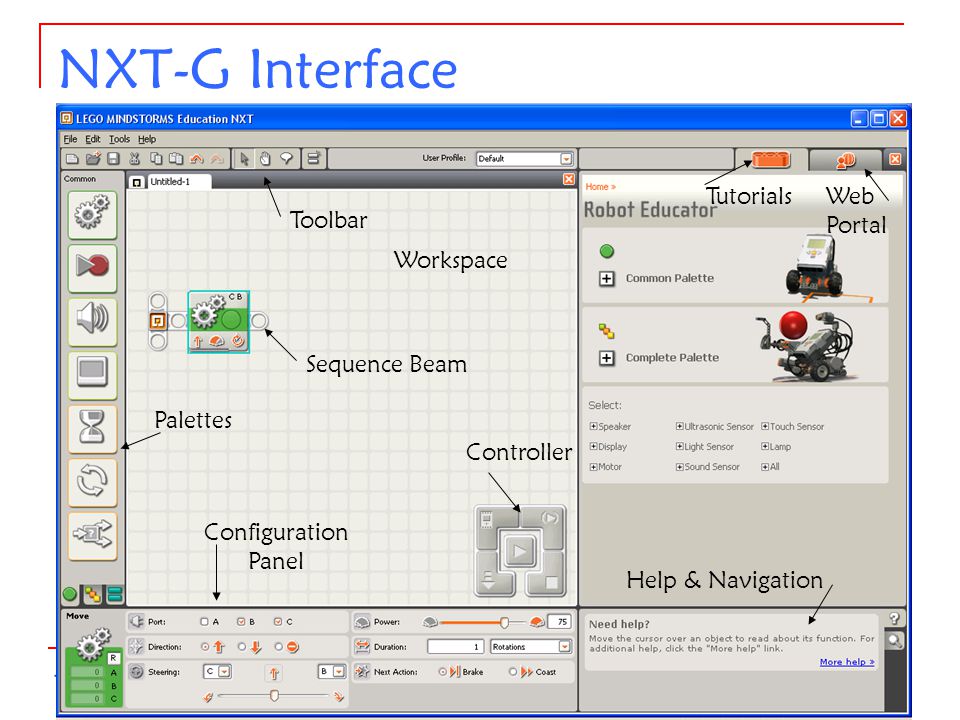Viewport: 960px width, 720px height.
Task: Click the Create My Block toolbar icon
Action: tap(313, 159)
